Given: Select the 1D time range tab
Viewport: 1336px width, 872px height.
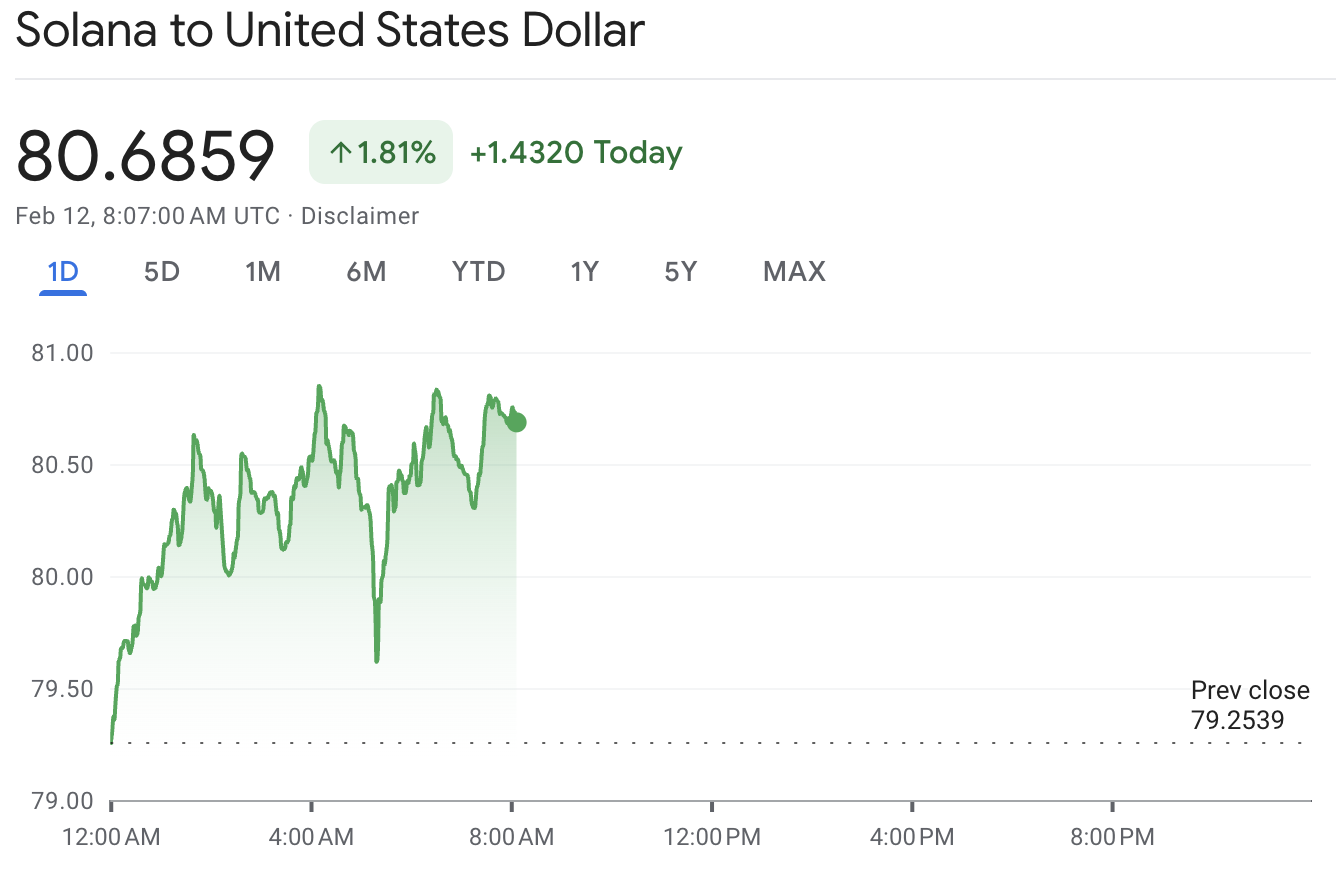Looking at the screenshot, I should (x=62, y=271).
